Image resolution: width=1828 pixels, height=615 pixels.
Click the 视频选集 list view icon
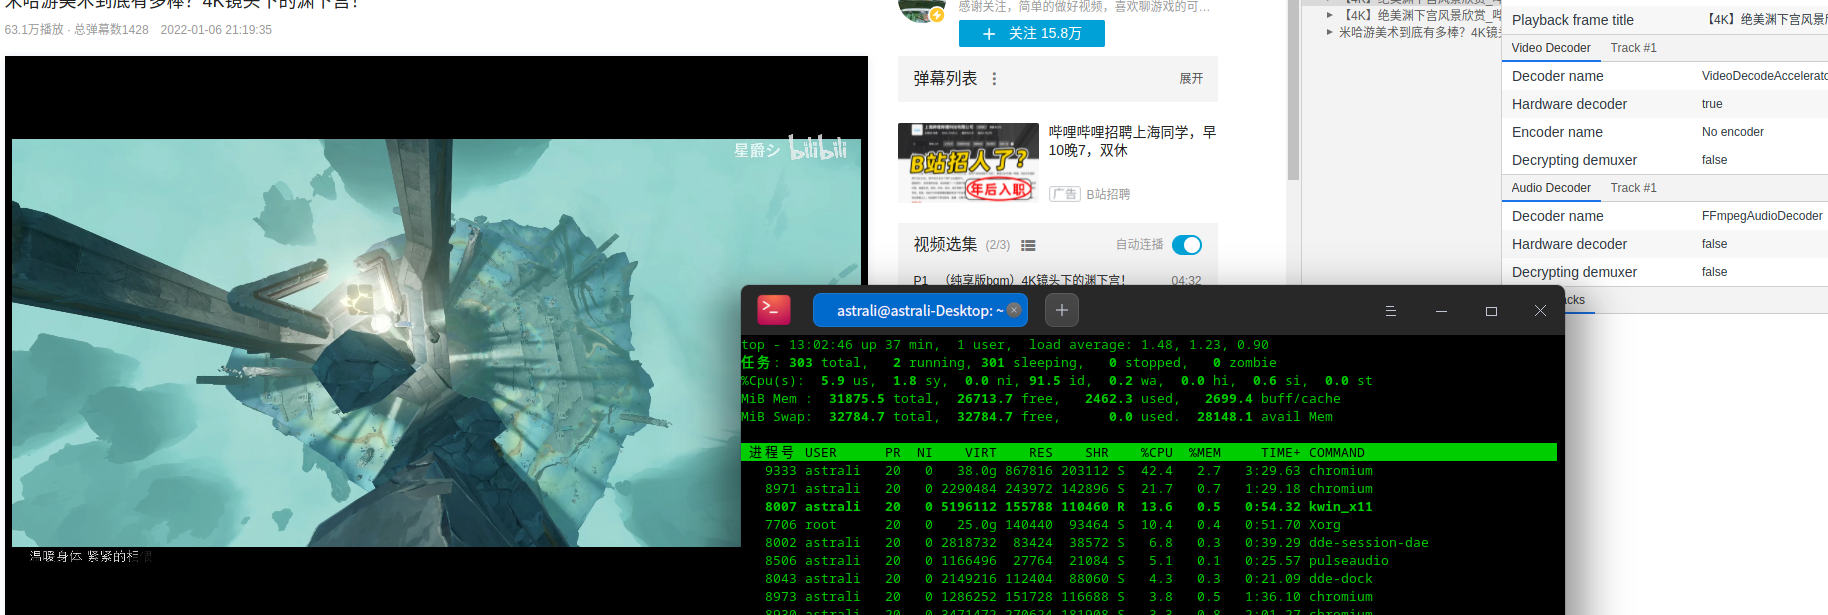click(x=1028, y=245)
